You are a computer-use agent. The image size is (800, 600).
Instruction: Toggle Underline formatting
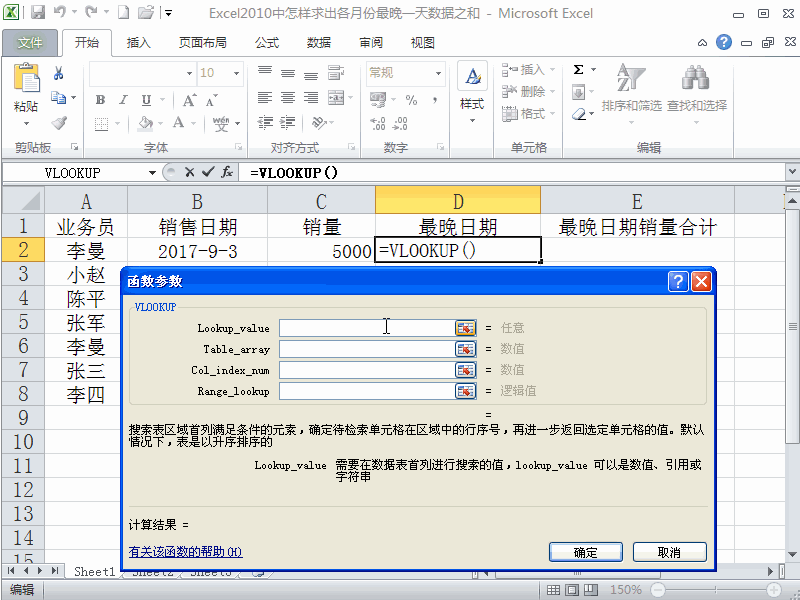tap(146, 100)
